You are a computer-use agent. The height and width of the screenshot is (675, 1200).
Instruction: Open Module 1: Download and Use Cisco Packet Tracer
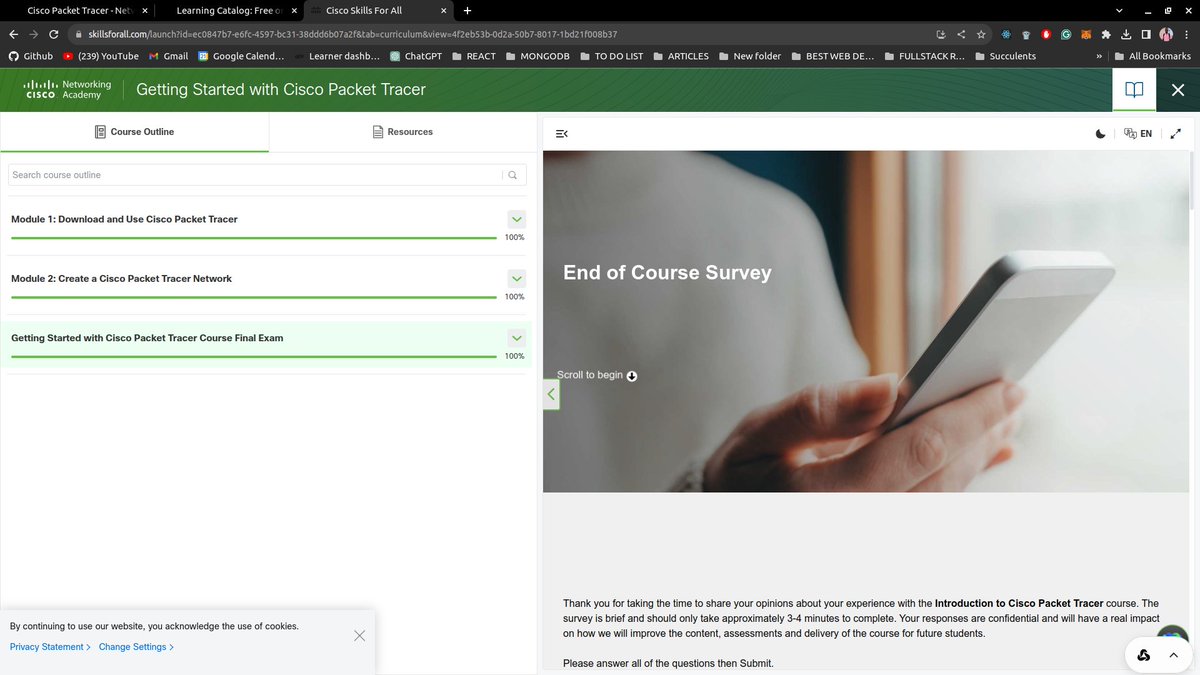click(124, 219)
